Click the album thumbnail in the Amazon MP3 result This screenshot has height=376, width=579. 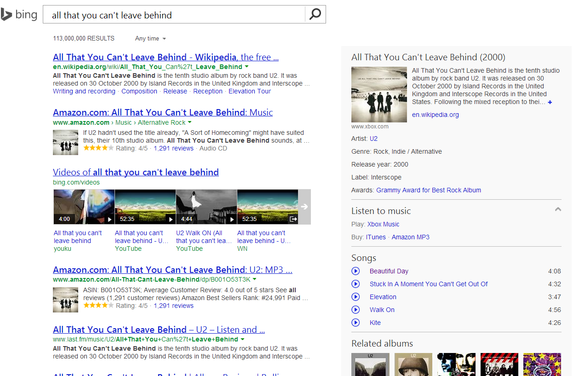click(x=65, y=300)
